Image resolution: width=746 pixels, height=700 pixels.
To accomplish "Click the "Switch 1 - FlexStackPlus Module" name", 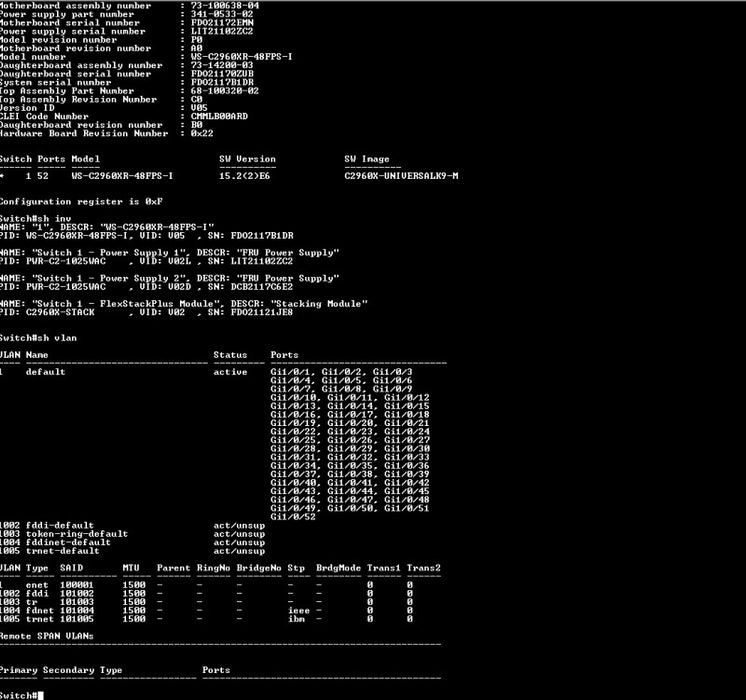I will 125,304.
